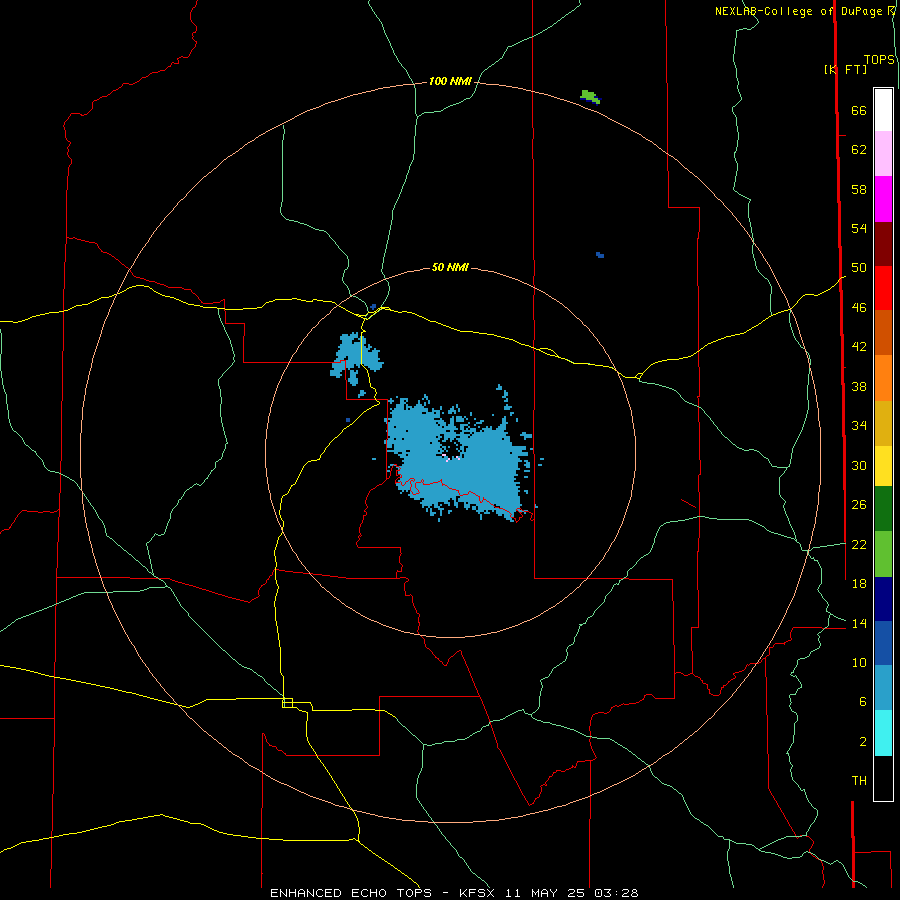
Task: Click the 34 value on the legend
Action: (x=859, y=425)
